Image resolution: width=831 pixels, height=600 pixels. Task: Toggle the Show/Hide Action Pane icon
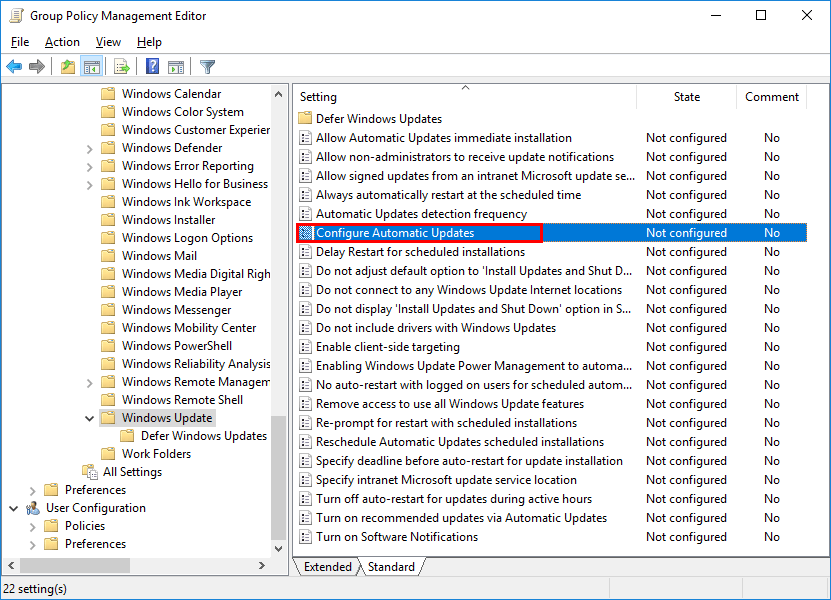click(176, 67)
